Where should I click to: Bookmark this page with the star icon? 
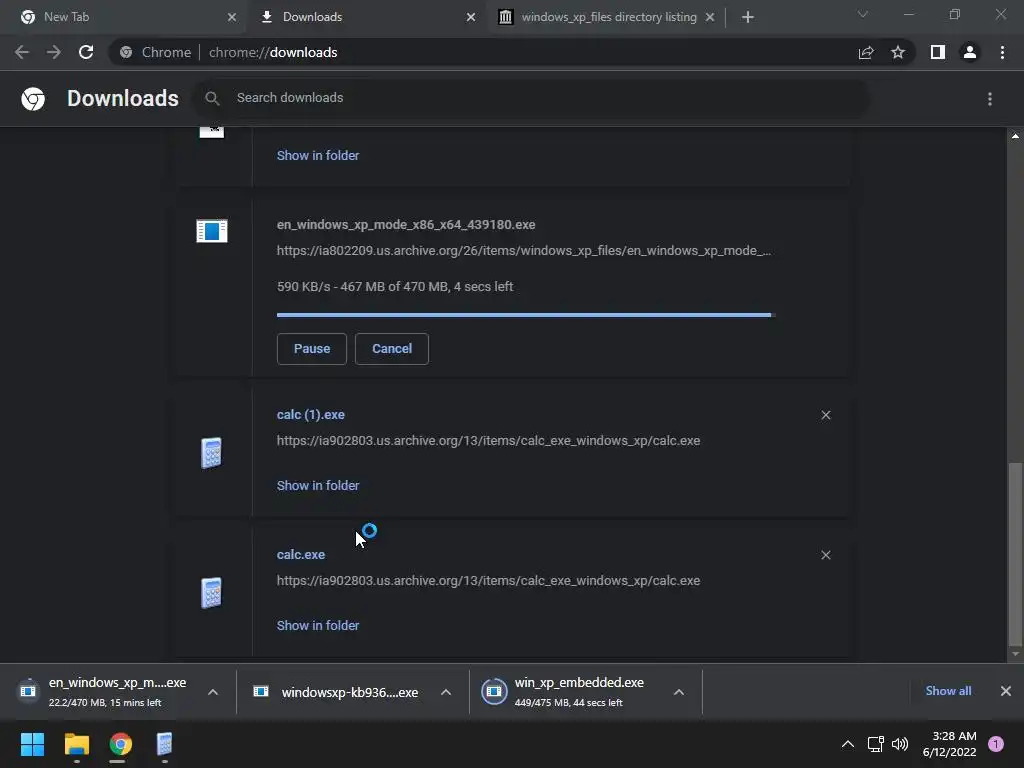click(x=898, y=52)
